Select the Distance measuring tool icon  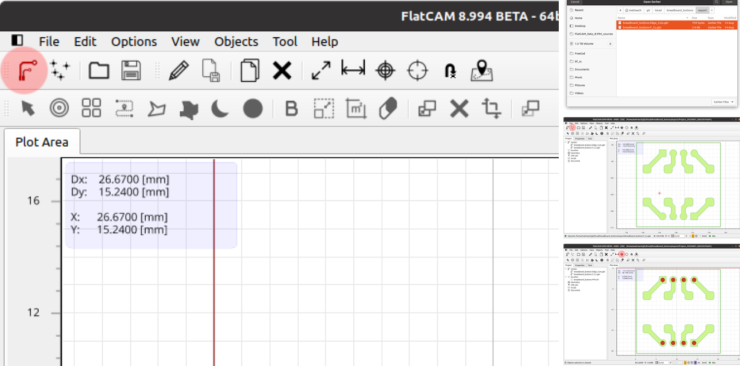click(x=353, y=70)
